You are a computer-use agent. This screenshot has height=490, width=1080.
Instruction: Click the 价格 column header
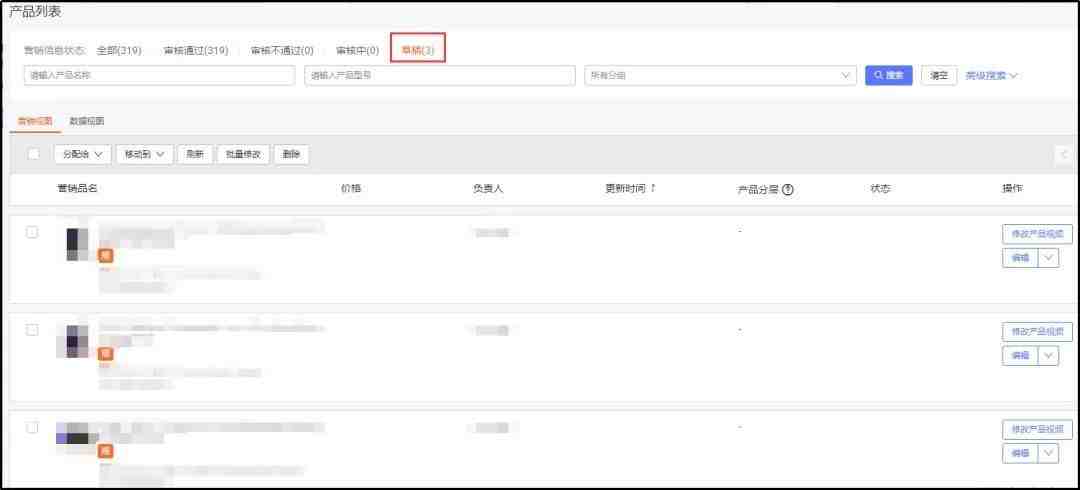(x=351, y=188)
